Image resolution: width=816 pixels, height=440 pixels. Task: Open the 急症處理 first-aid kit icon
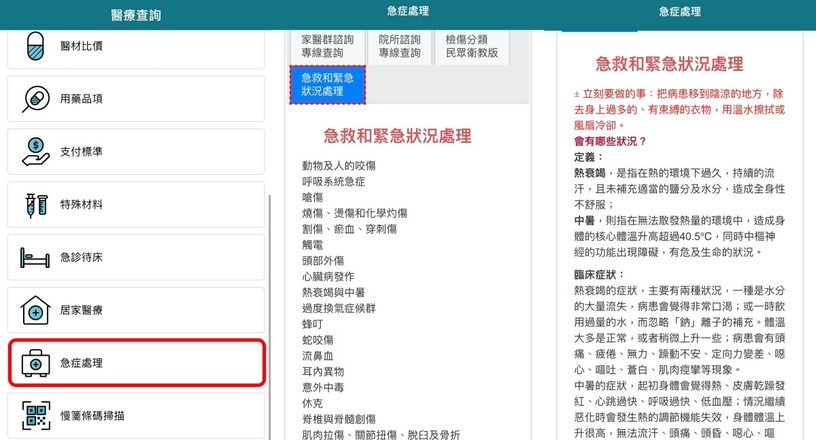pos(35,363)
